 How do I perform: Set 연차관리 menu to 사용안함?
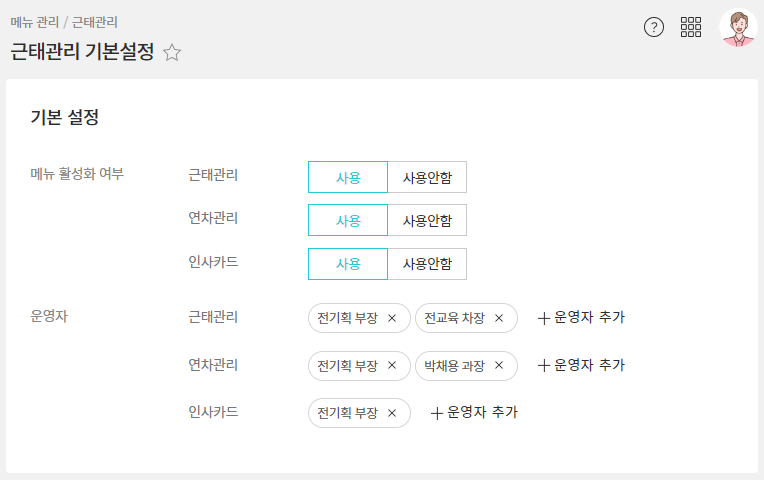click(x=427, y=221)
